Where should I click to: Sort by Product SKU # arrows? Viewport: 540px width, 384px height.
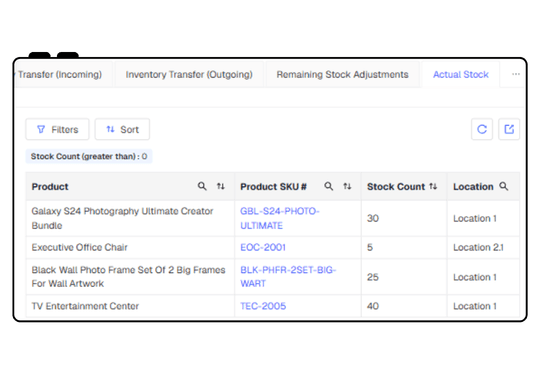347,186
